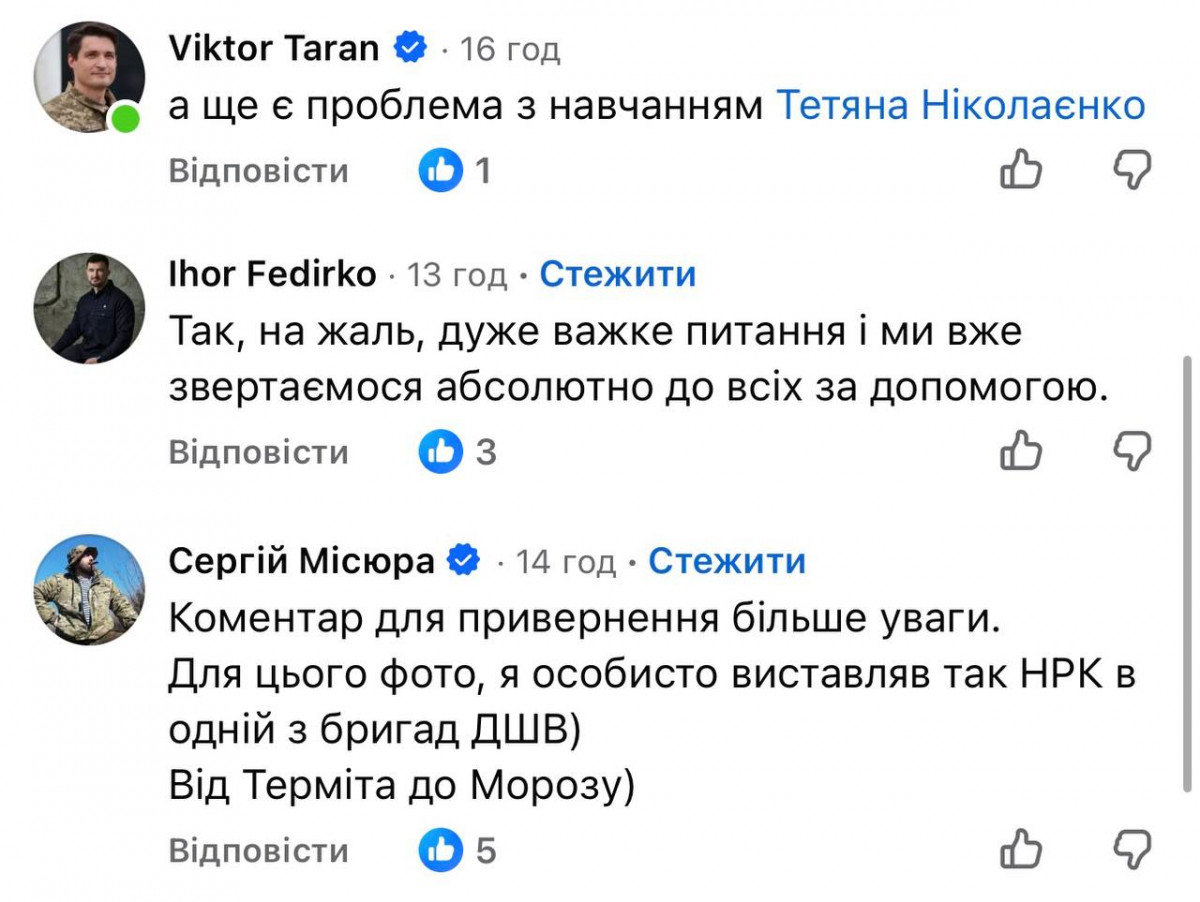Like Viktor Taran's comment with thumbs up
The width and height of the screenshot is (1200, 902).
coord(1021,171)
